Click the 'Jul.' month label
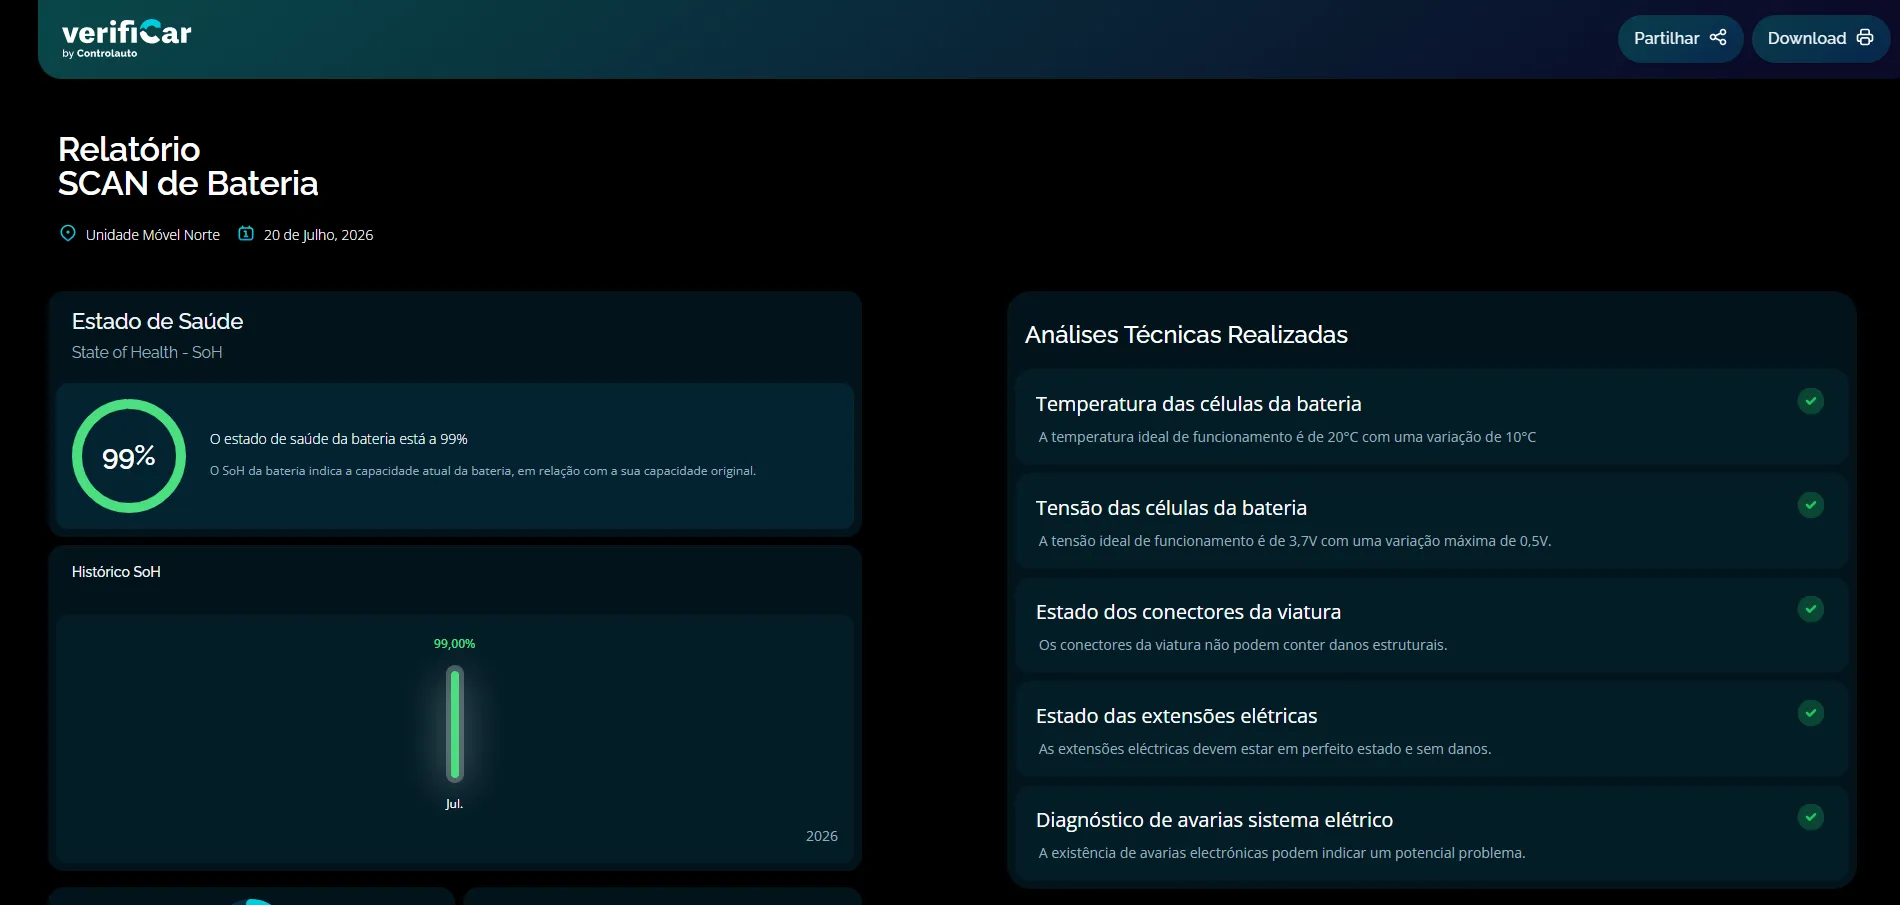 click(454, 804)
